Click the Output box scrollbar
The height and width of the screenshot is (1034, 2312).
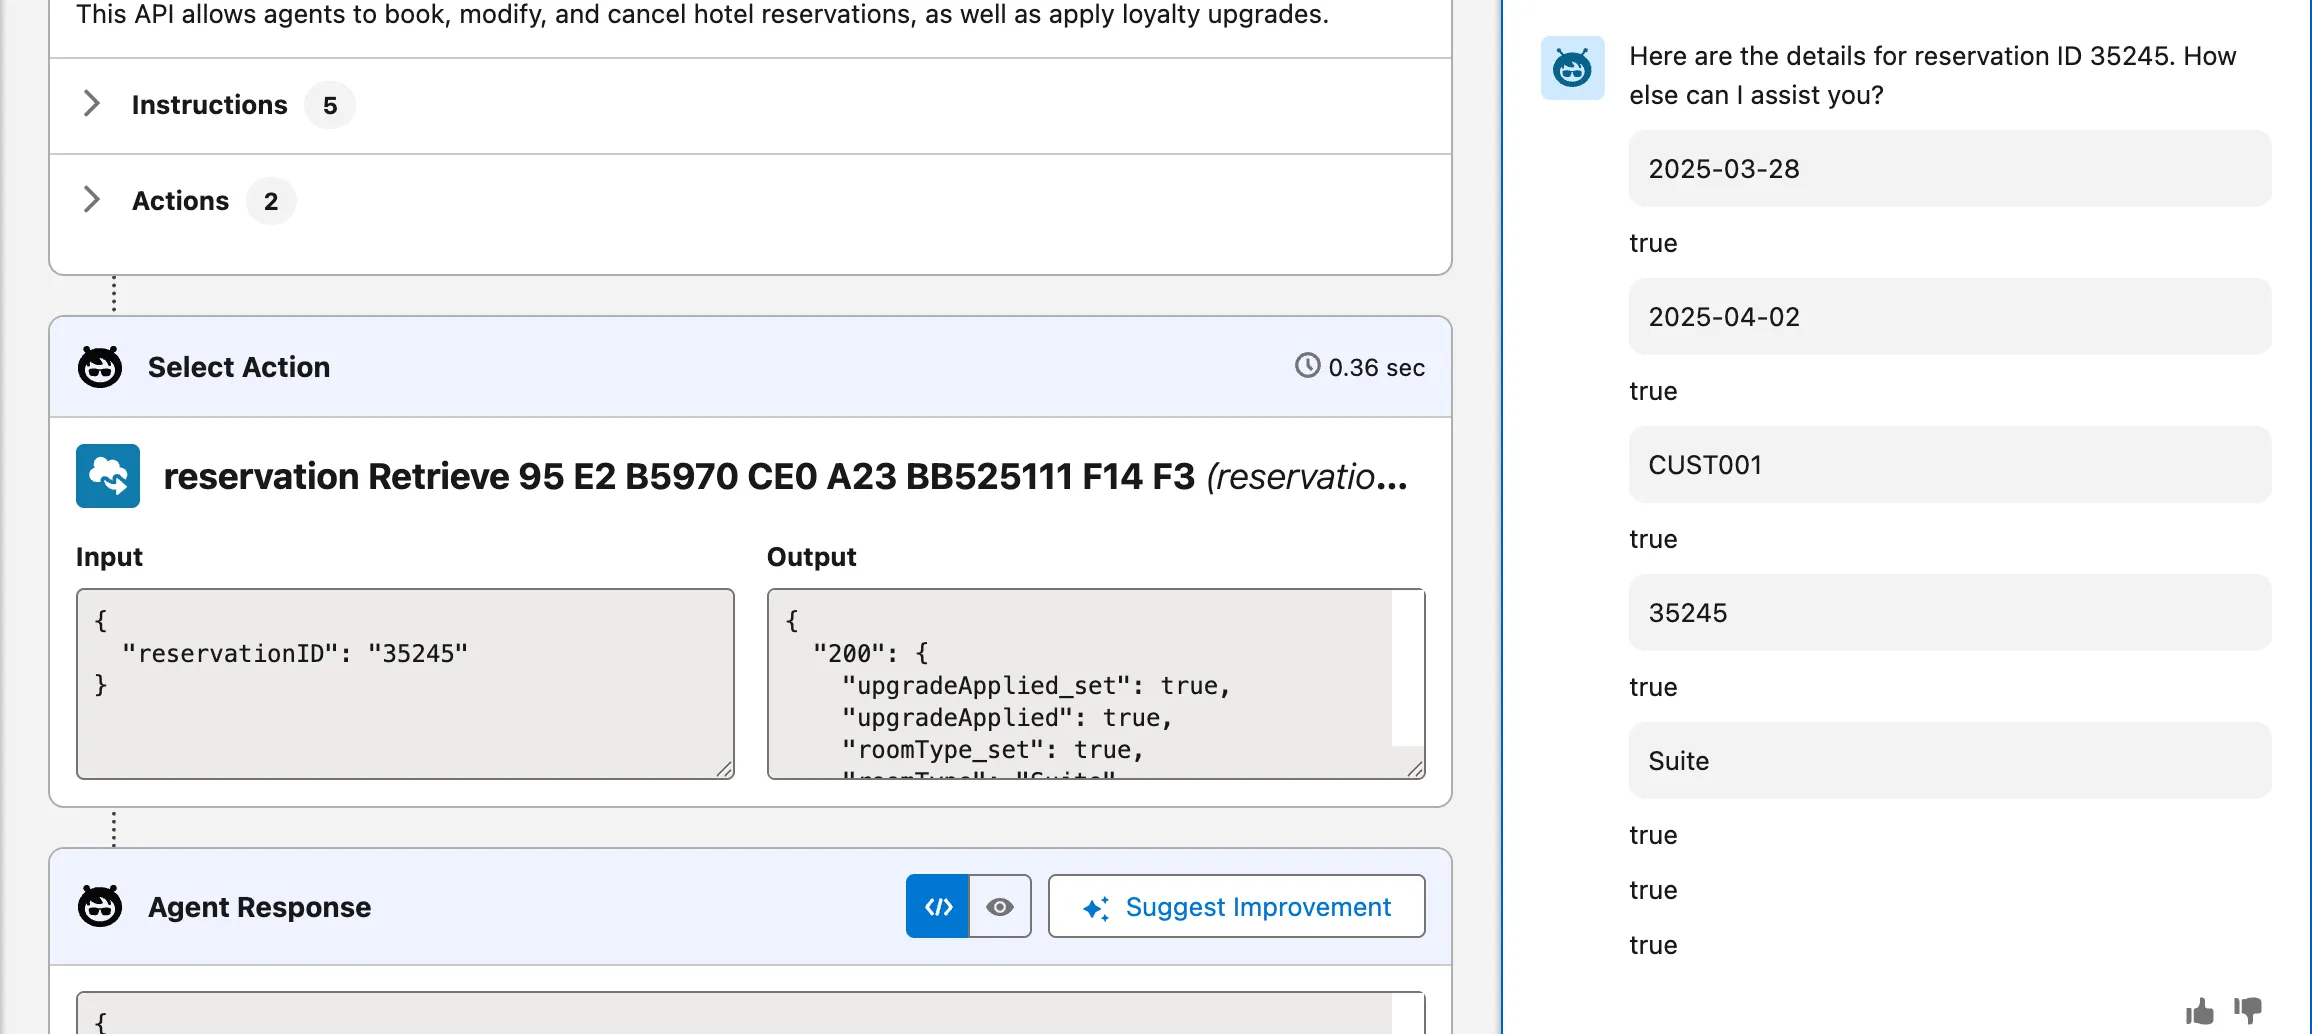coord(1407,668)
